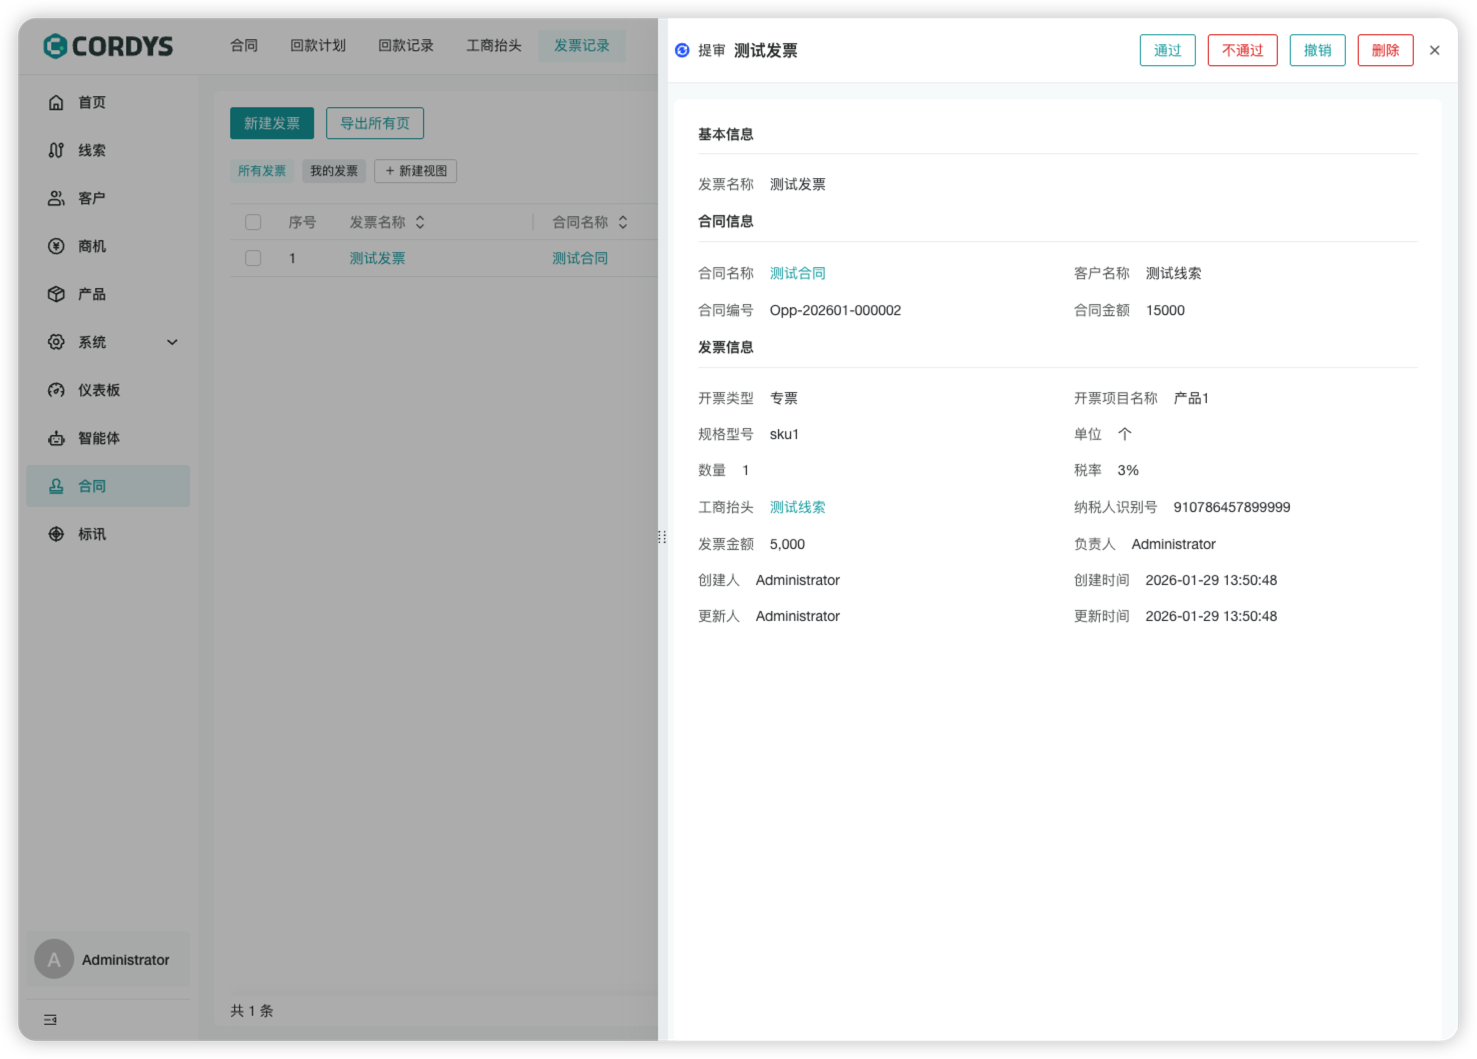This screenshot has width=1477, height=1059.
Task: Click the home icon in sidebar
Action: coord(56,102)
